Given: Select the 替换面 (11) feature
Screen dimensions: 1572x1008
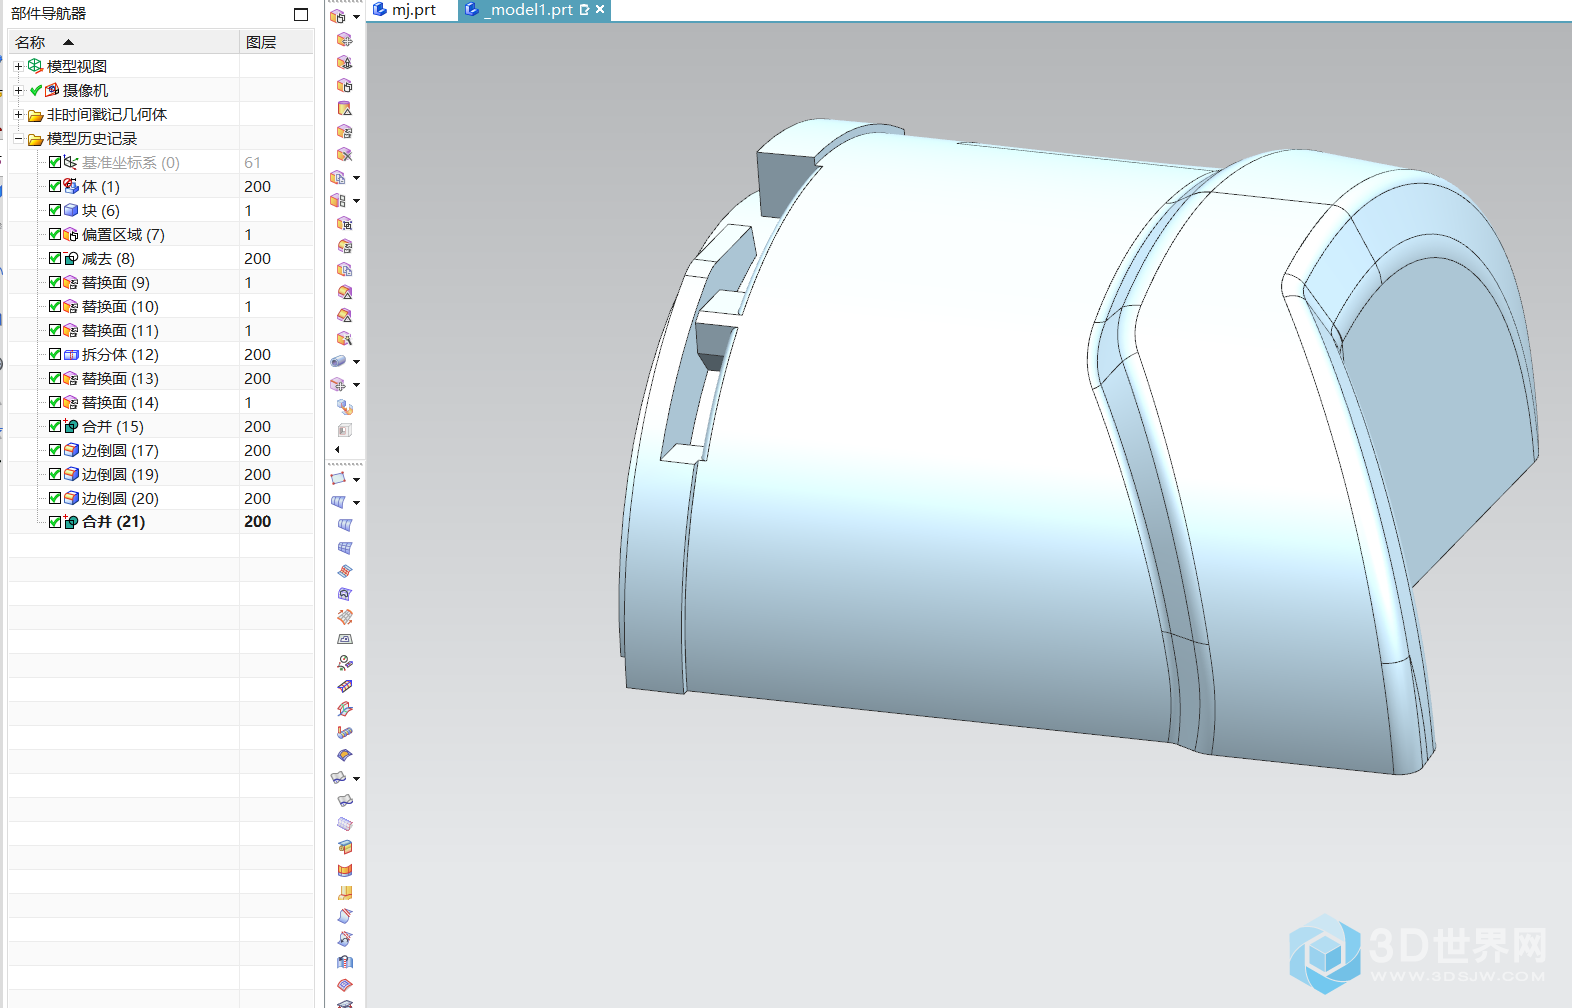Looking at the screenshot, I should 120,330.
